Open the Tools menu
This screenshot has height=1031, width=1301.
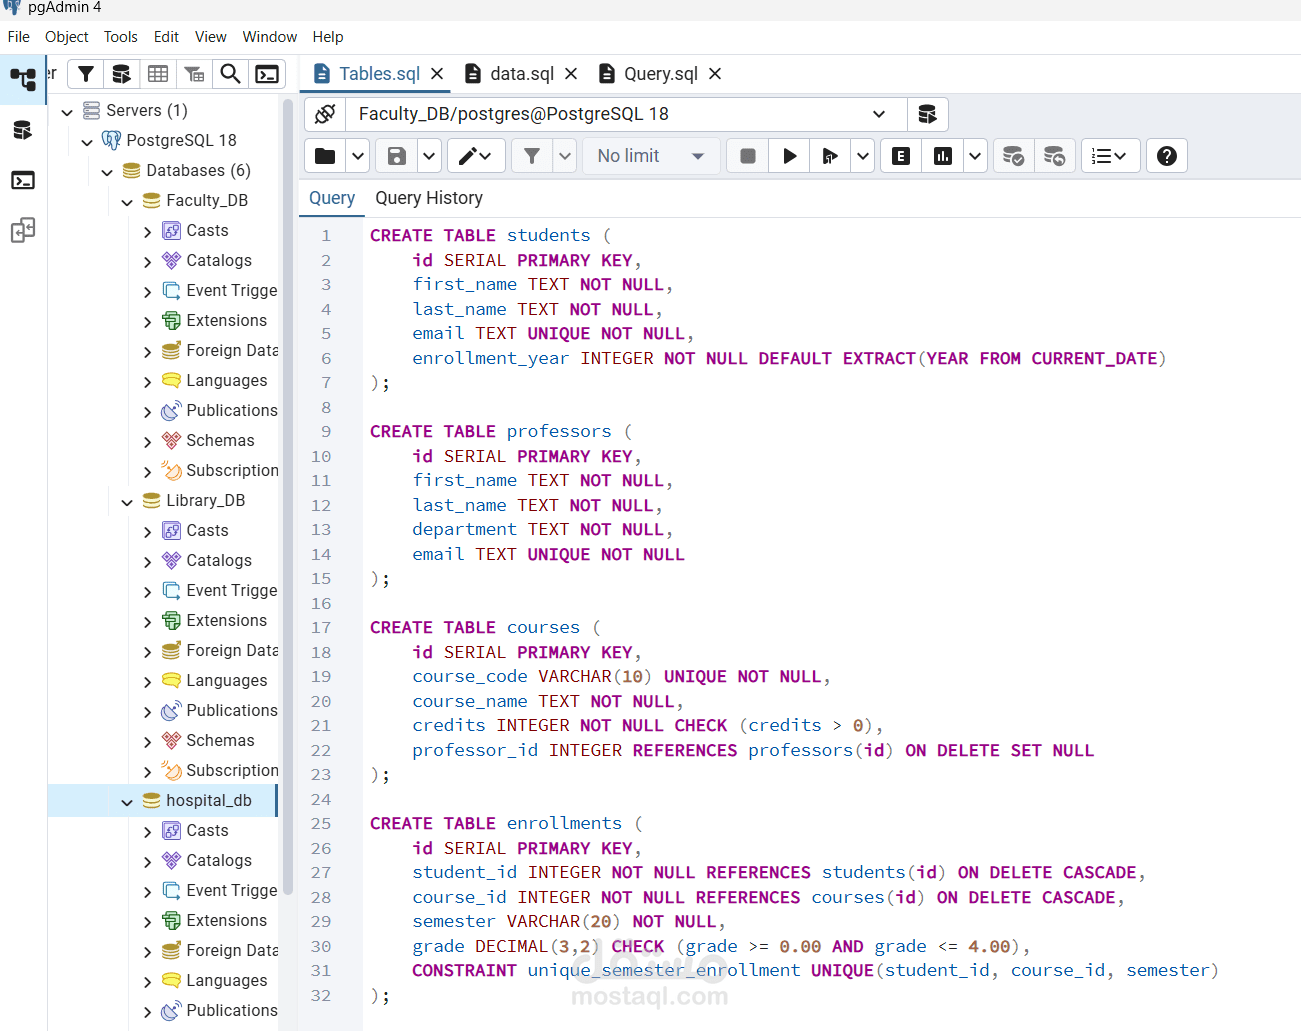click(x=120, y=37)
